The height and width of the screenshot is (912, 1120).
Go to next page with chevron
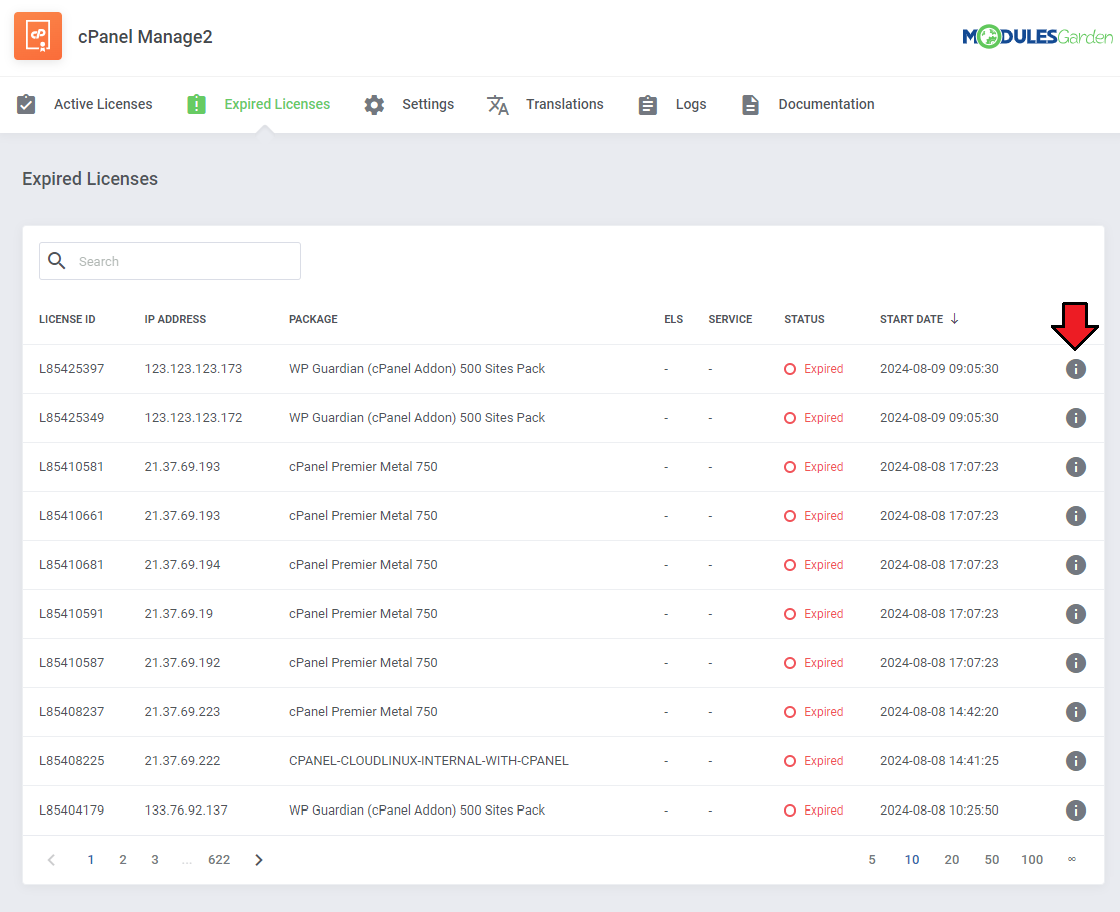(x=259, y=860)
